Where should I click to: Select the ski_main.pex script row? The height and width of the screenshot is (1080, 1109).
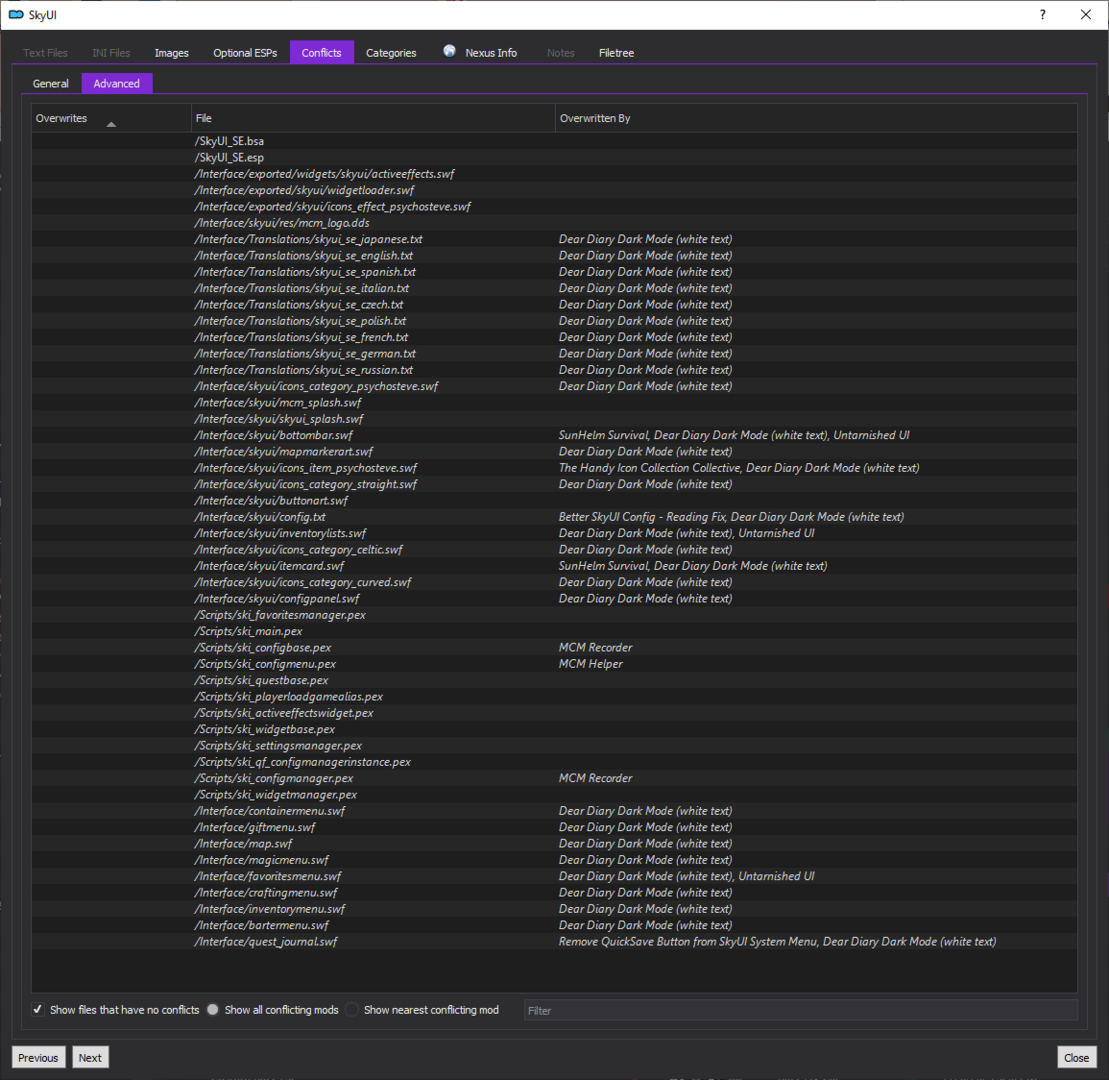click(x=554, y=631)
